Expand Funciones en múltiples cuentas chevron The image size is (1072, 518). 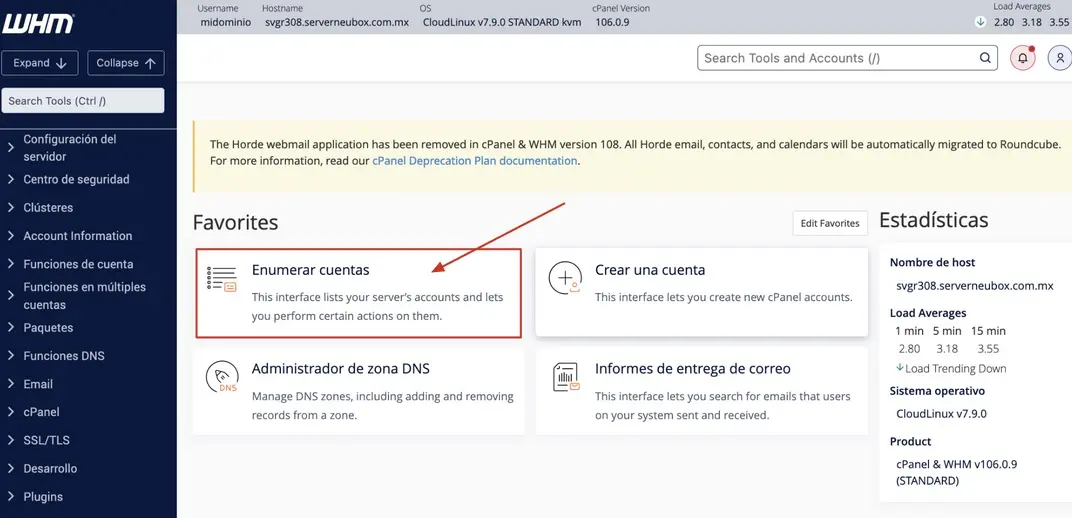pyautogui.click(x=10, y=296)
